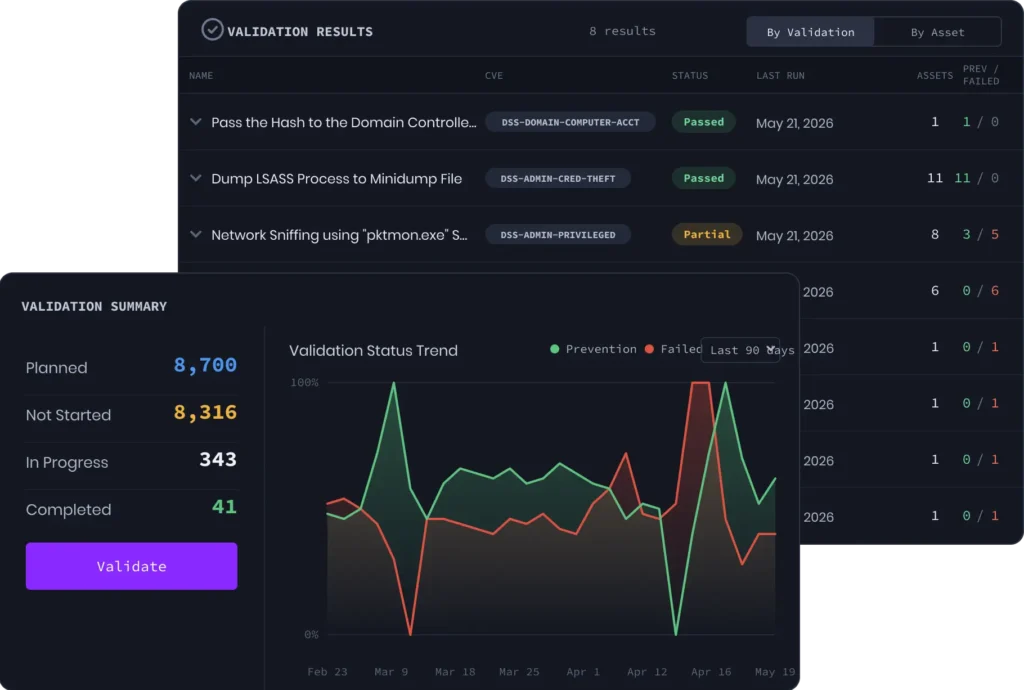Click the Planned count 8,700

click(x=205, y=366)
